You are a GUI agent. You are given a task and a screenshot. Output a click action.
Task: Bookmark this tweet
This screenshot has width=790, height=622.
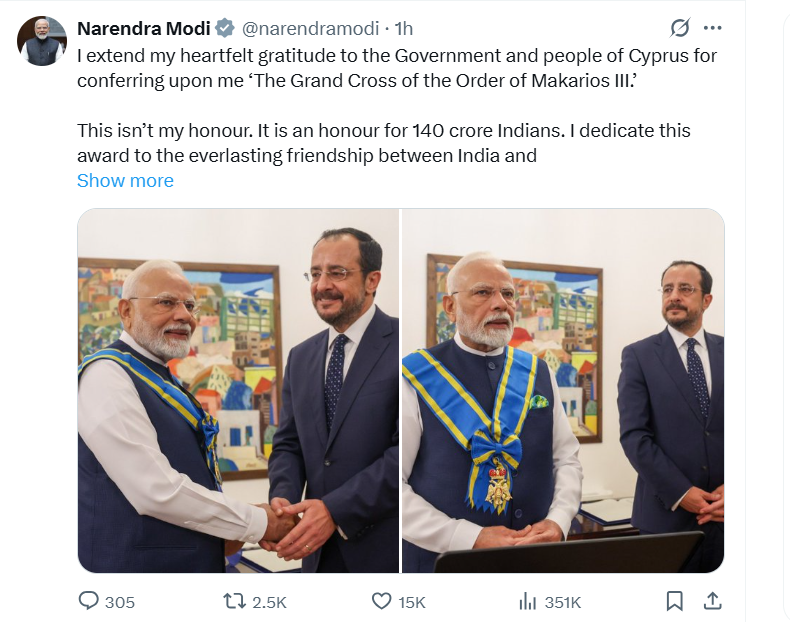pos(674,601)
